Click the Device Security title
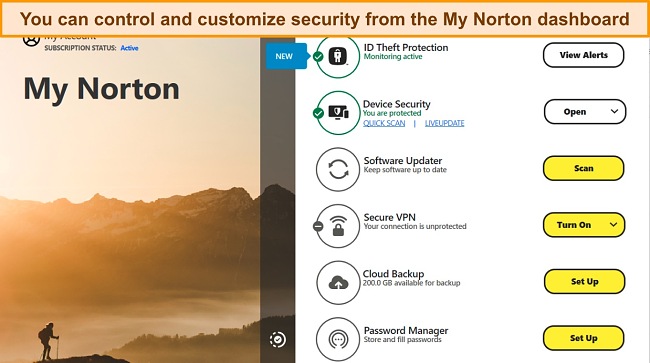Viewport: 650px width, 363px height. coord(397,104)
